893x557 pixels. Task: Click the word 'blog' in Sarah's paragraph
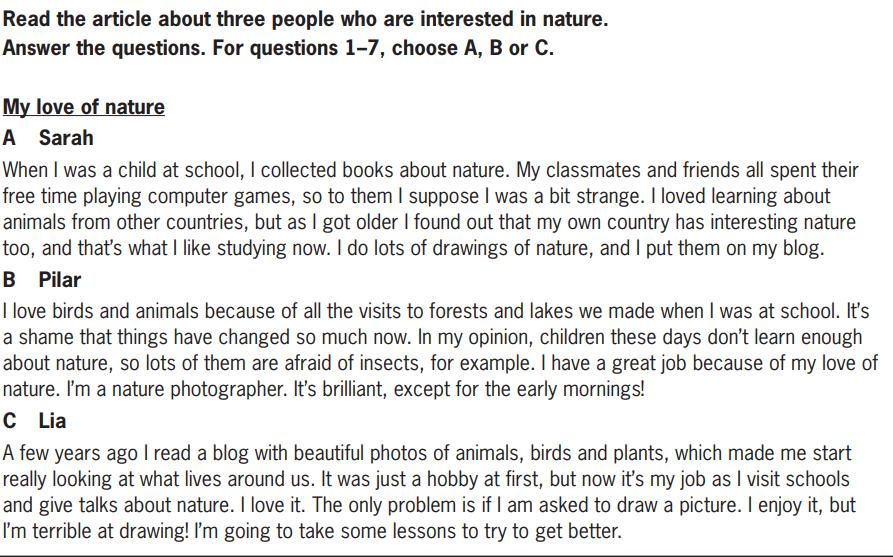point(801,249)
